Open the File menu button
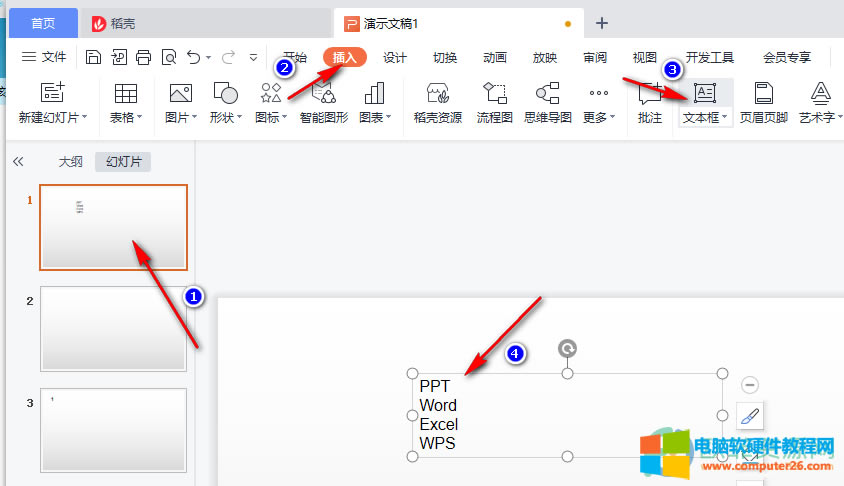The height and width of the screenshot is (486, 844). (x=44, y=57)
